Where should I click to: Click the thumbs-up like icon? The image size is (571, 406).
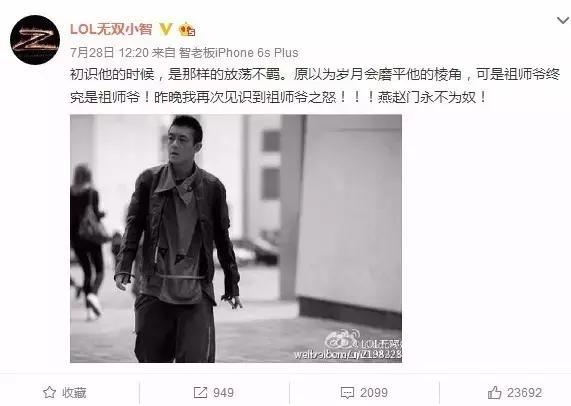pyautogui.click(x=495, y=393)
